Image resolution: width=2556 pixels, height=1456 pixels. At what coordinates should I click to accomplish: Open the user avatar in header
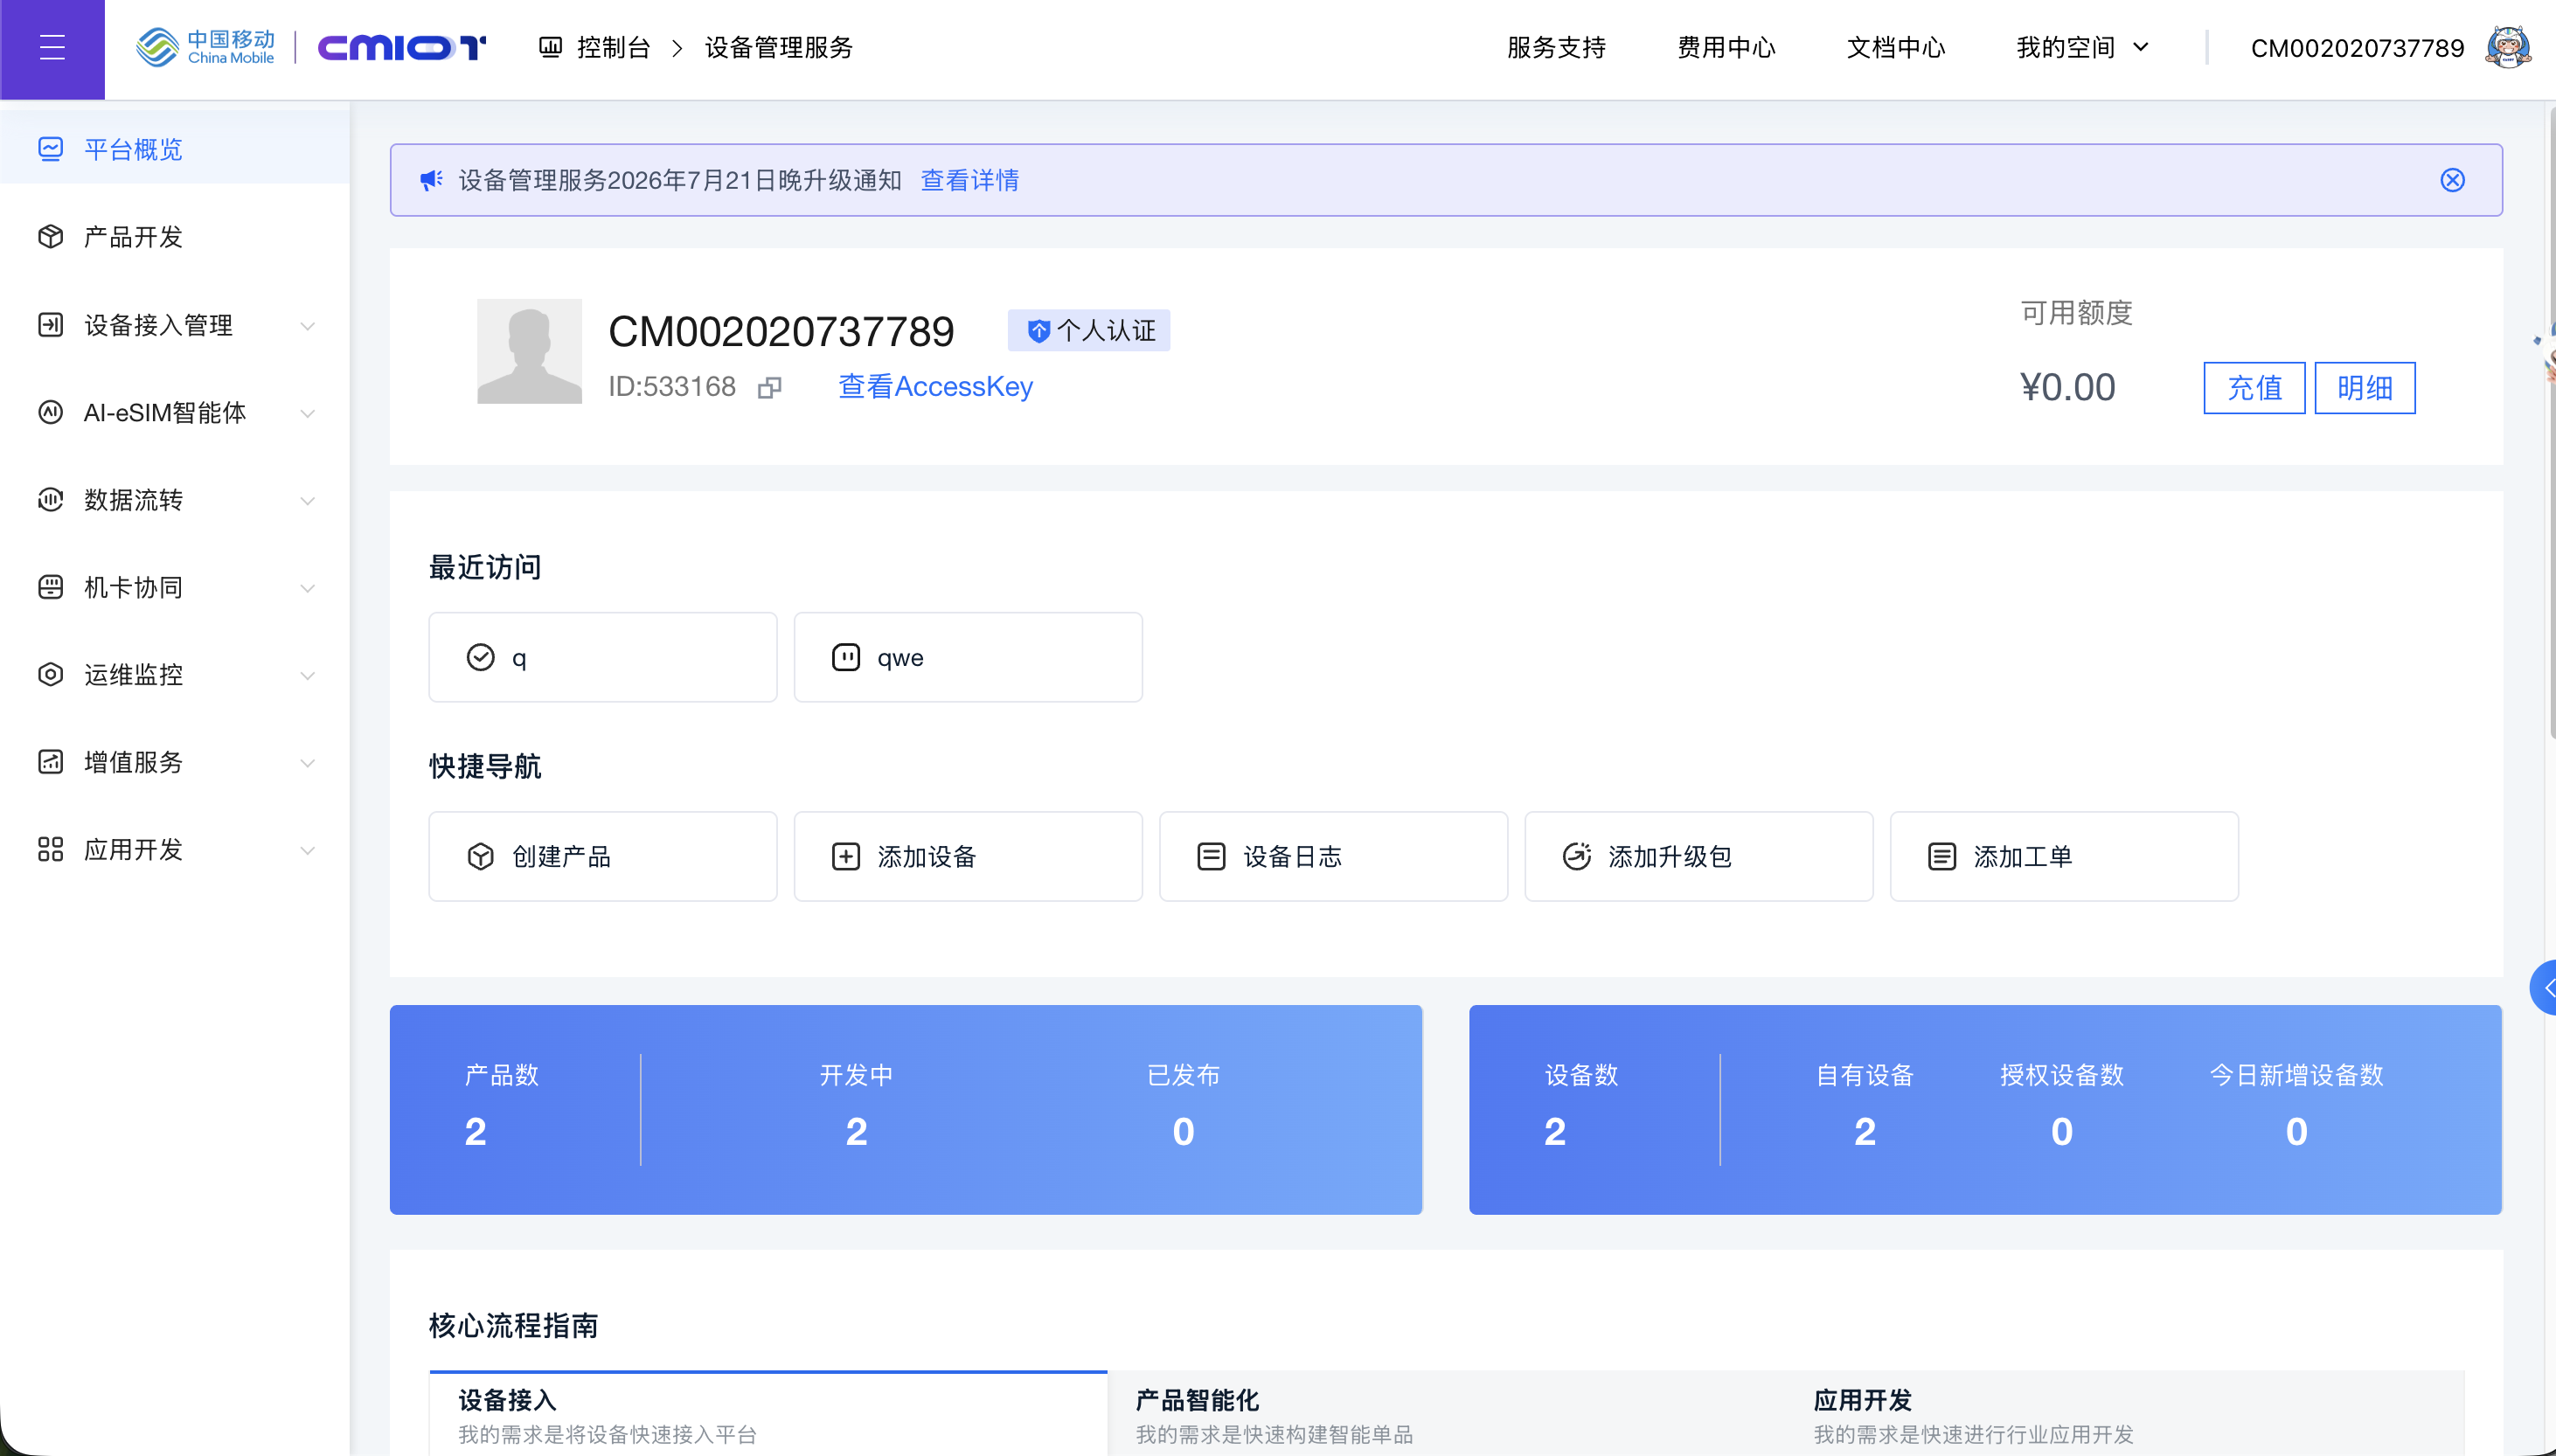click(2508, 47)
